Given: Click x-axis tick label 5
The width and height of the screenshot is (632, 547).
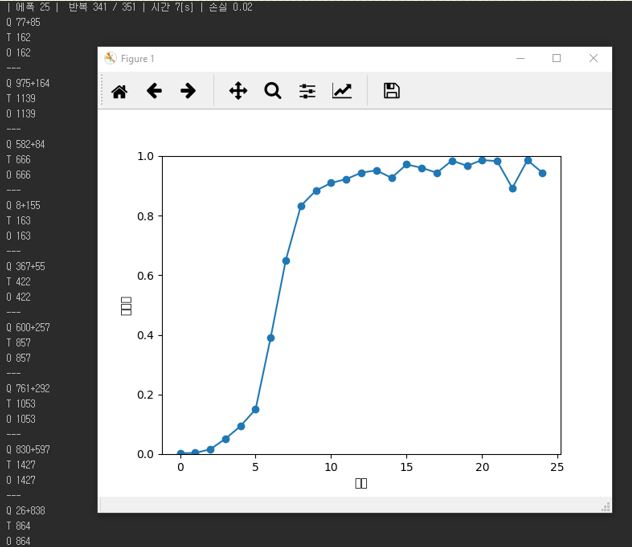Looking at the screenshot, I should 256,467.
